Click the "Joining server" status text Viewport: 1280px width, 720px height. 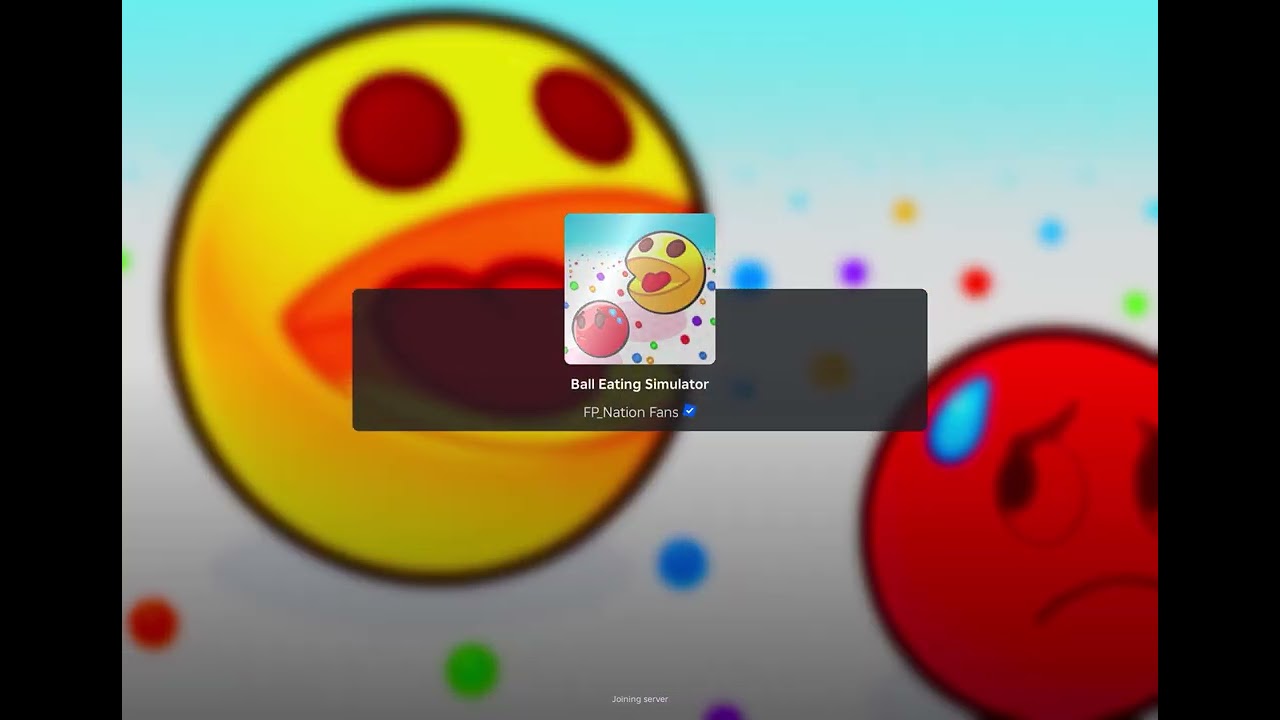tap(640, 699)
